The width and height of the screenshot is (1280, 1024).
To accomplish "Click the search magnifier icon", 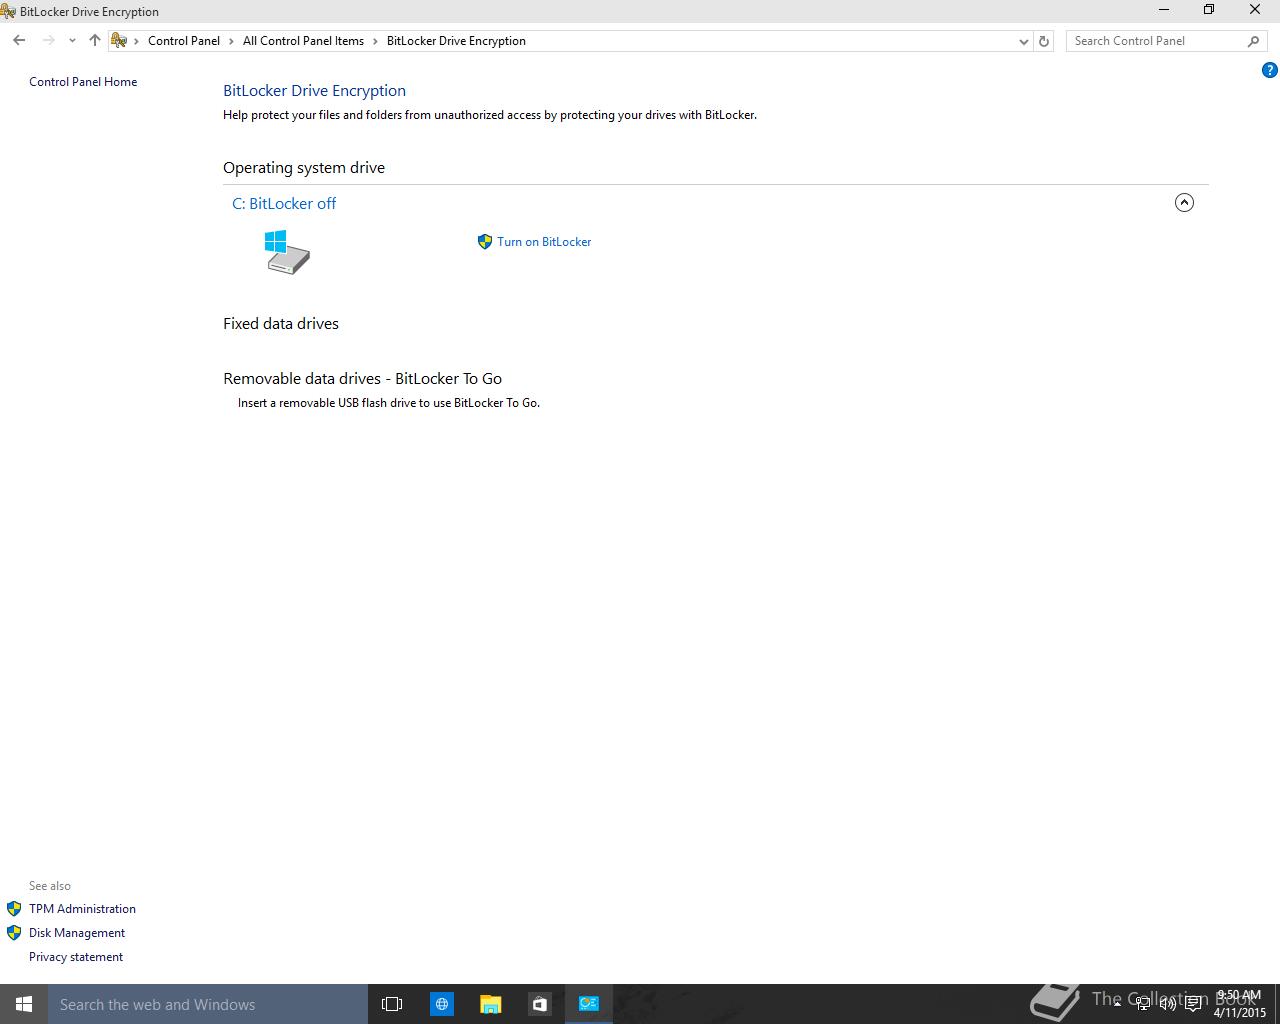I will coord(1254,41).
